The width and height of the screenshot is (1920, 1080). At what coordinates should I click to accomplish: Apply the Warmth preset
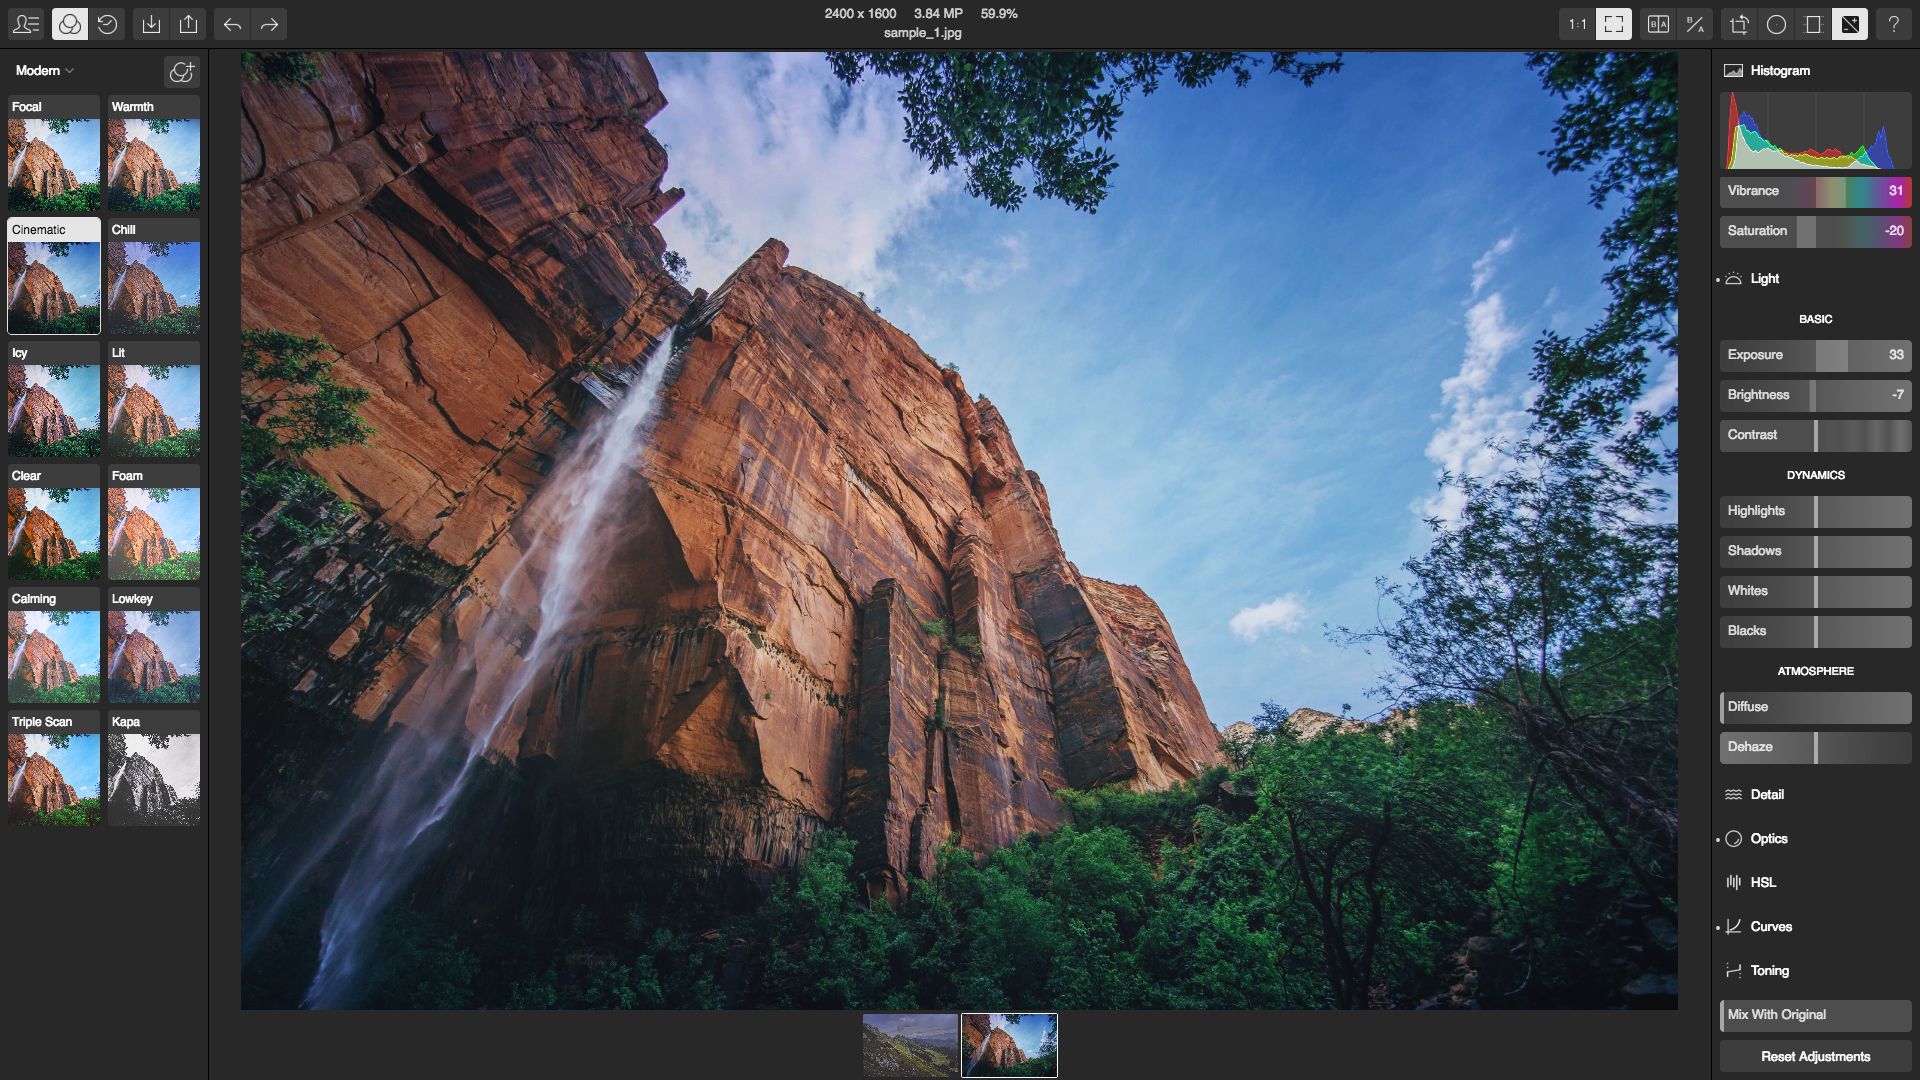pyautogui.click(x=154, y=153)
